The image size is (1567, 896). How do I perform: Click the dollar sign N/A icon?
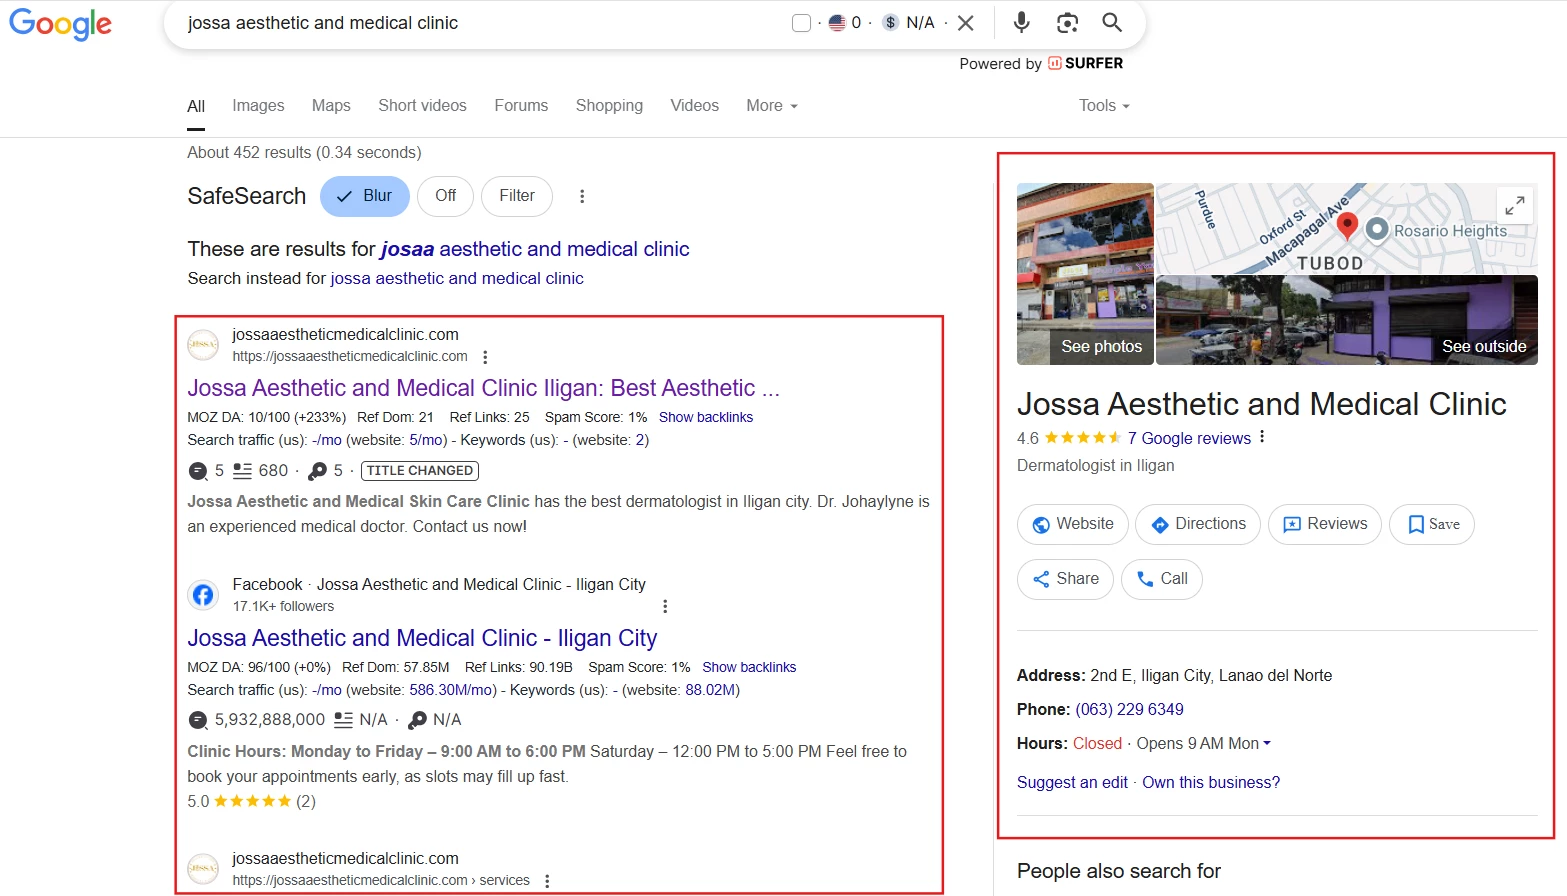click(x=890, y=23)
